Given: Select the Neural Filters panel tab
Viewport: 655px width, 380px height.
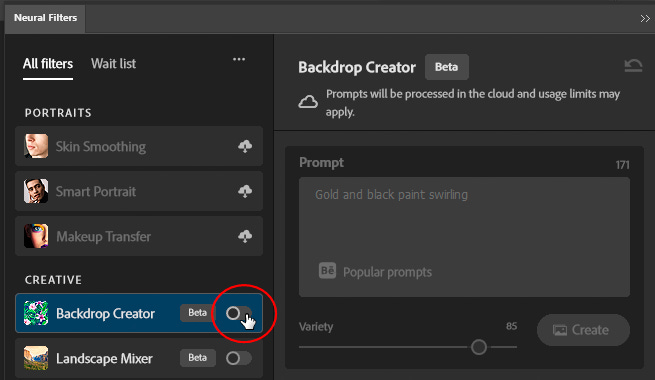Looking at the screenshot, I should pyautogui.click(x=45, y=18).
